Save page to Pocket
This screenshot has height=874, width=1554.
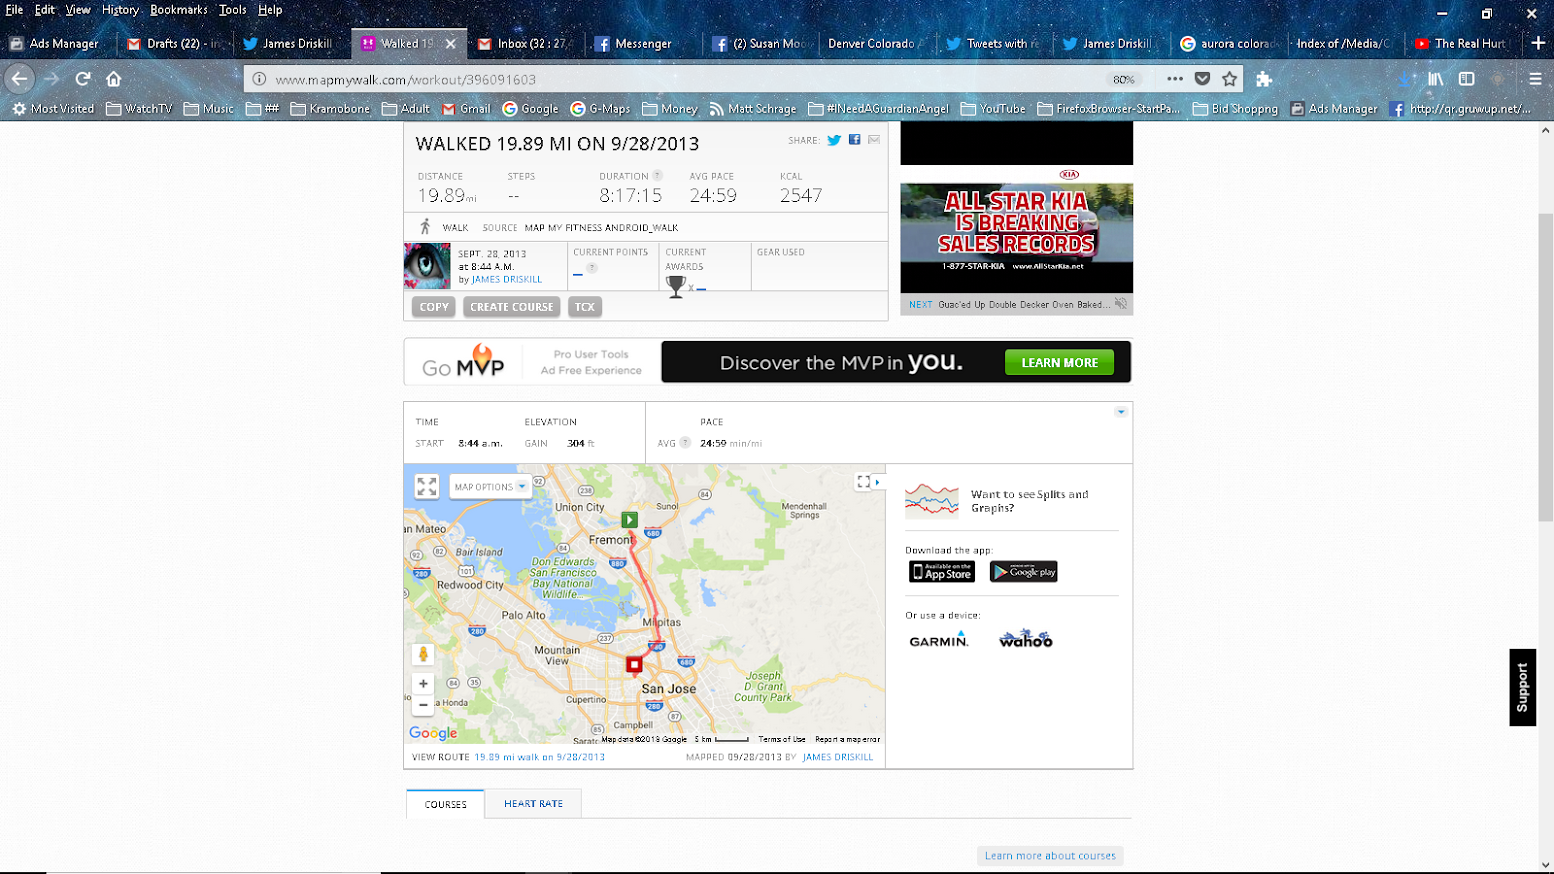click(x=1202, y=79)
